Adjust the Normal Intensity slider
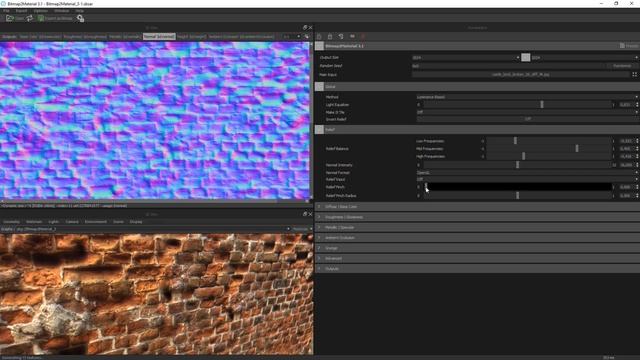 point(518,165)
